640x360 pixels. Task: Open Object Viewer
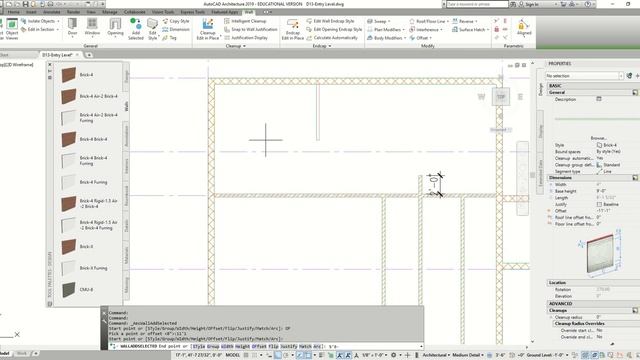point(12,29)
